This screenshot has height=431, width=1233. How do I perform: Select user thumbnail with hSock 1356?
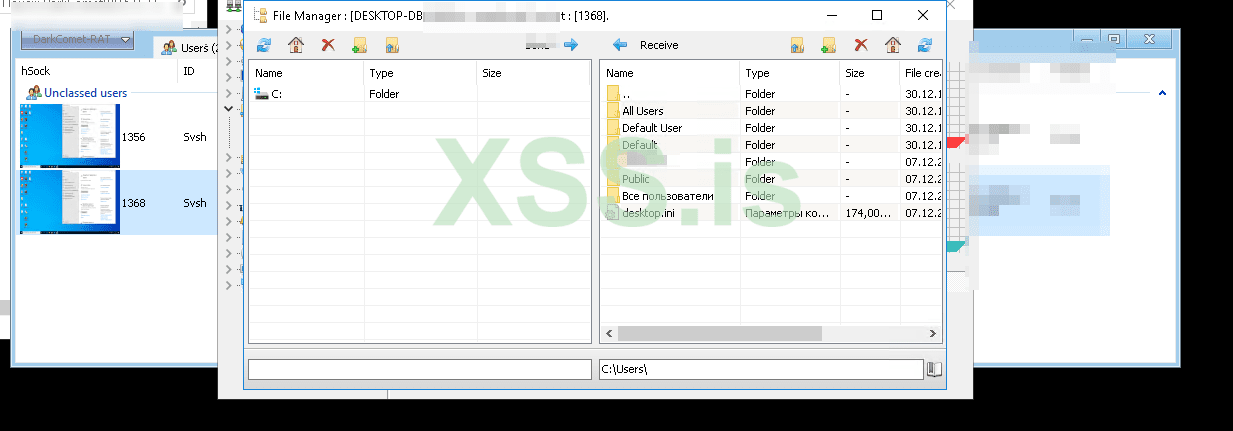coord(70,137)
